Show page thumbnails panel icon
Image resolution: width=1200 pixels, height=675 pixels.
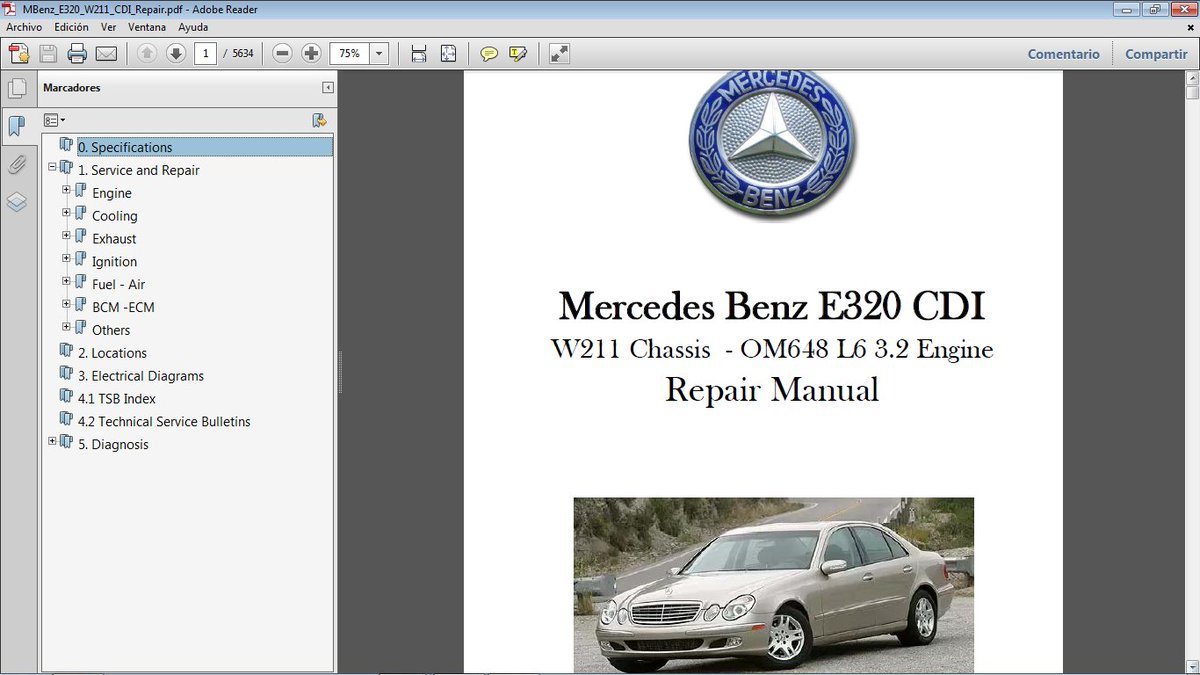[16, 88]
